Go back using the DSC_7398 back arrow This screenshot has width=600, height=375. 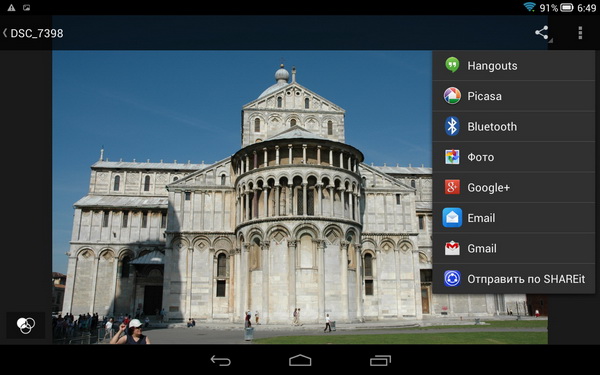[5, 33]
